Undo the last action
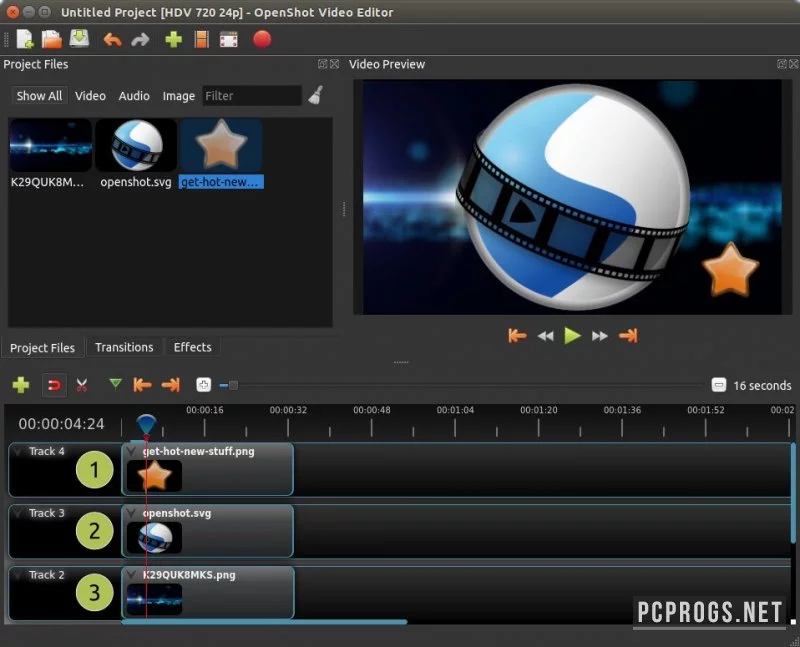The height and width of the screenshot is (647, 800). point(113,39)
